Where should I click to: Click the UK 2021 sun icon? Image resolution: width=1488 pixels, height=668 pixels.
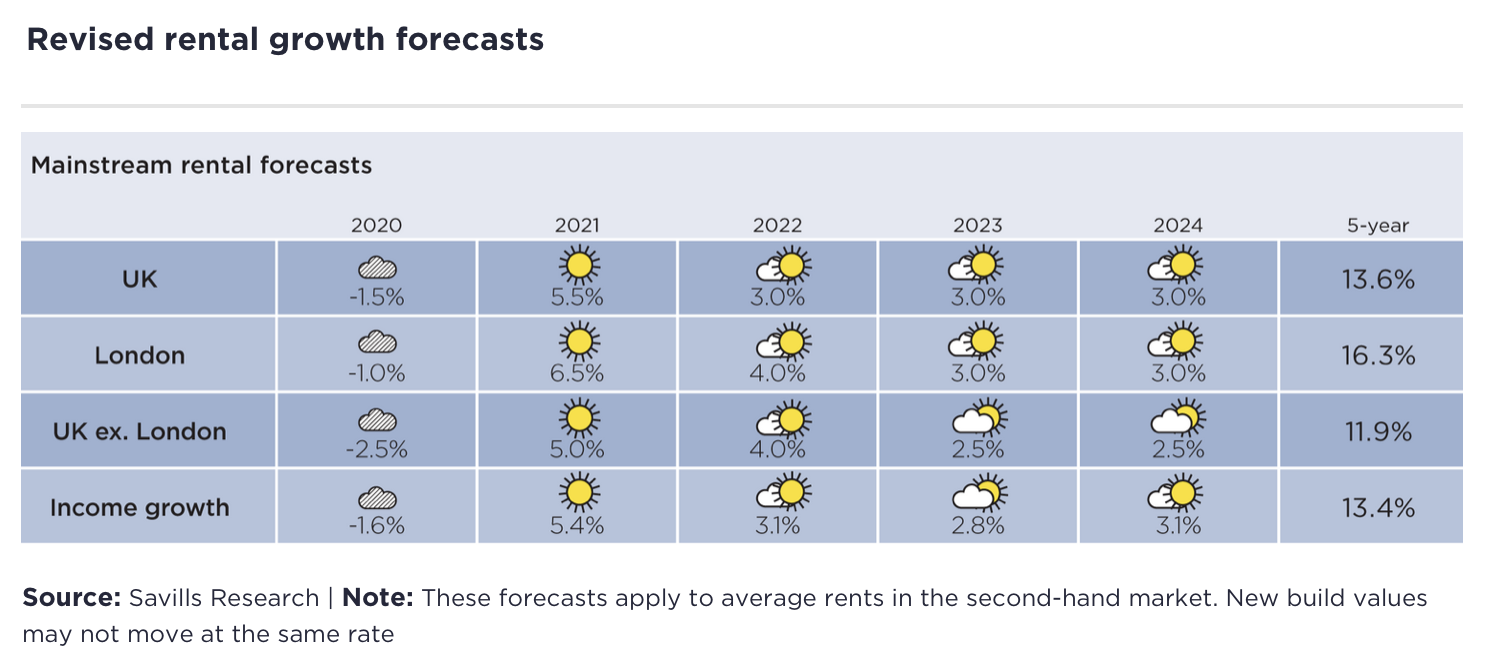(x=578, y=265)
